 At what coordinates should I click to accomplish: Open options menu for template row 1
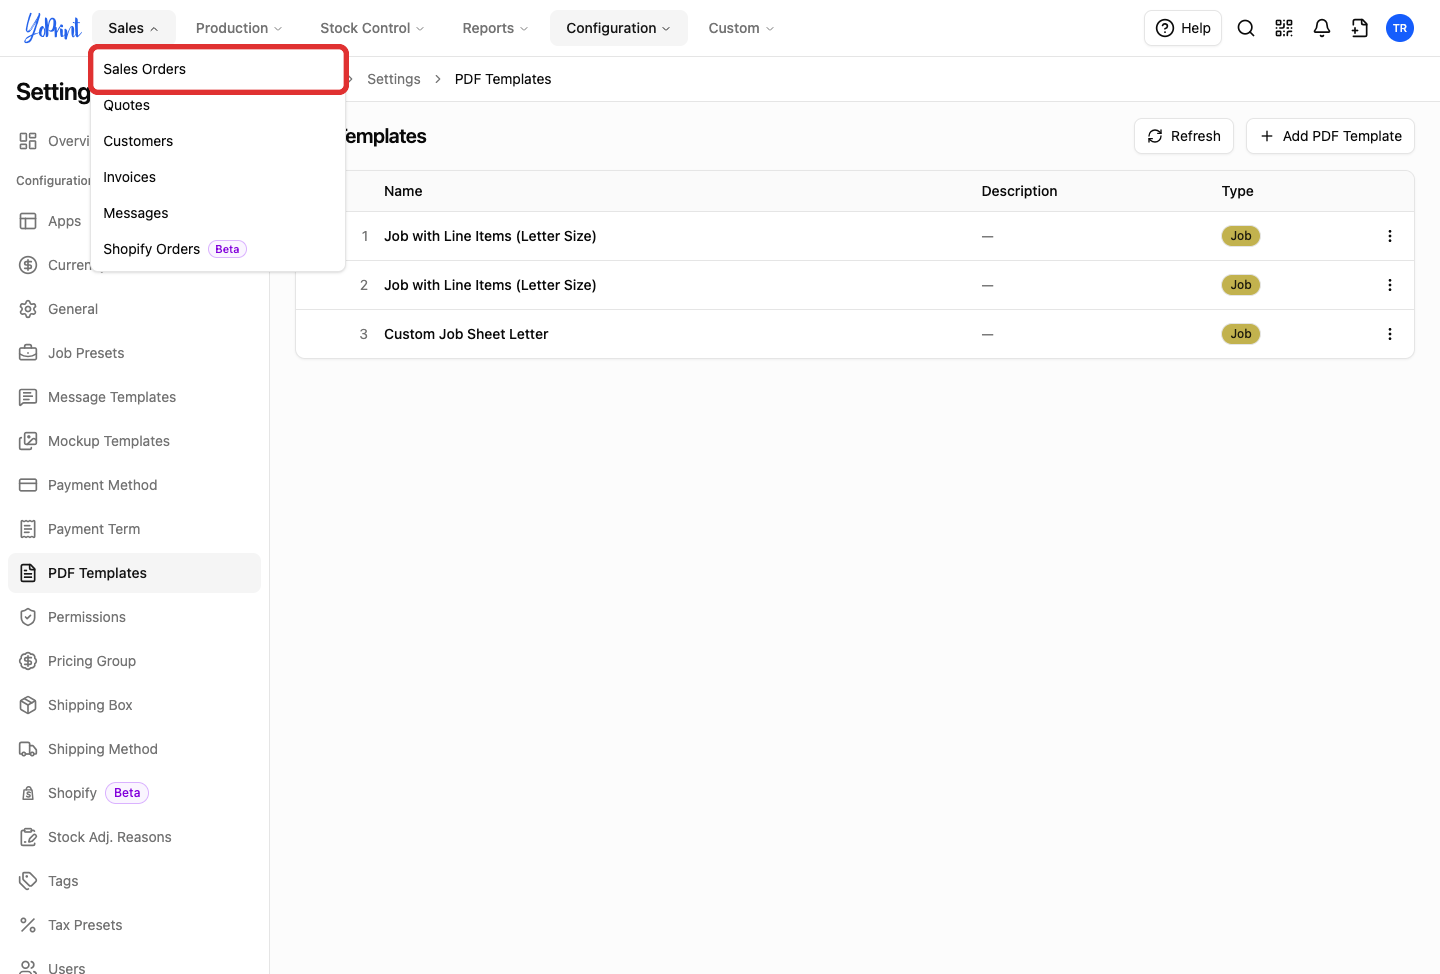point(1390,236)
